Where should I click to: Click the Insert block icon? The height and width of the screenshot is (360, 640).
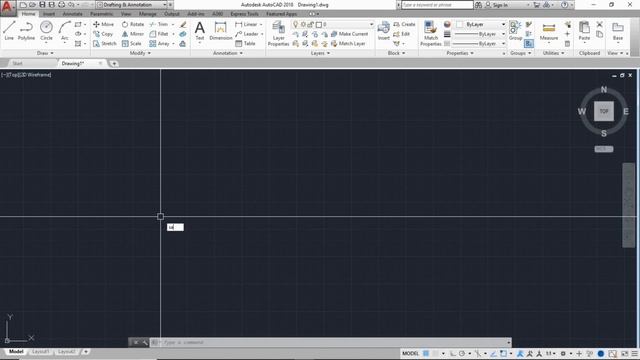[x=383, y=31]
